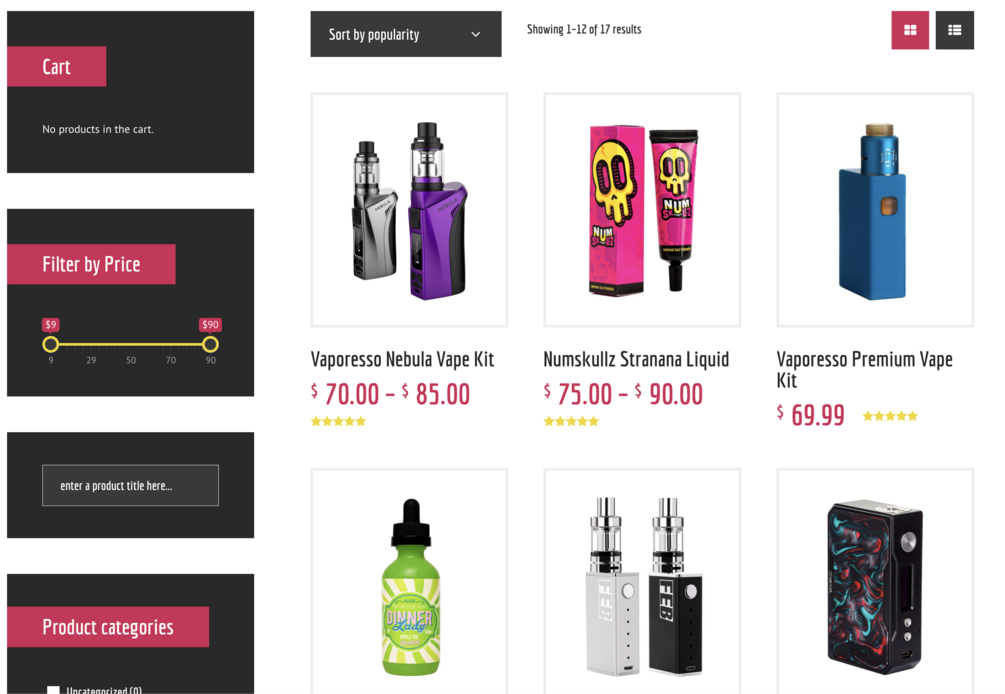This screenshot has width=1005, height=694.
Task: Click the Vaporesso Nebula Vape Kit image
Action: coord(410,210)
